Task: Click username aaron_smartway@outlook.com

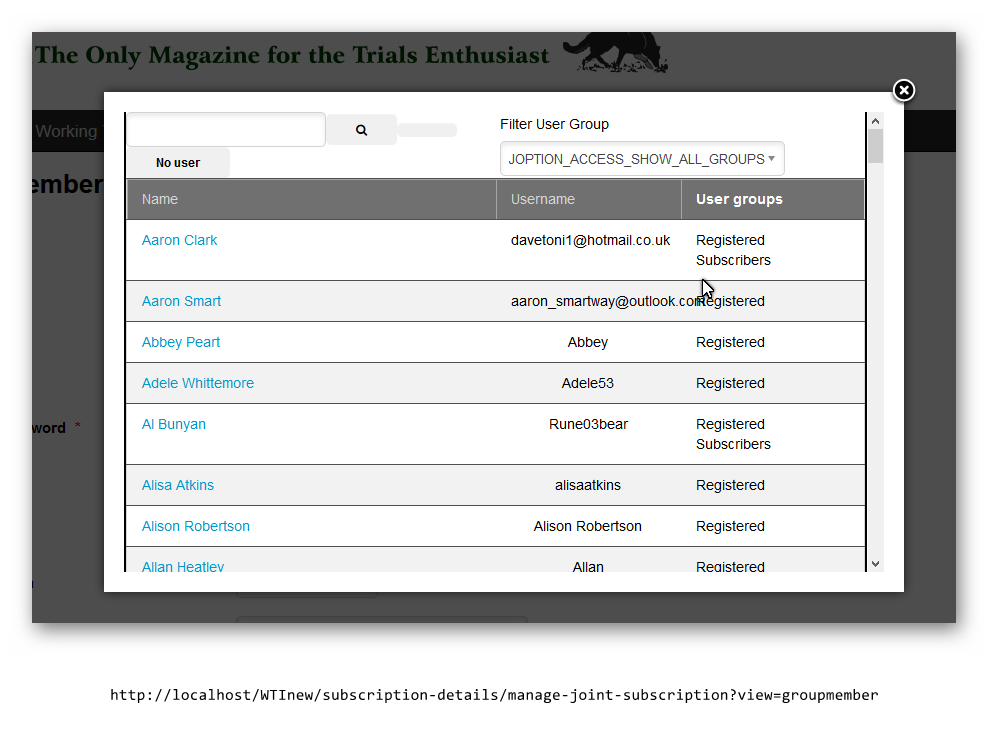Action: tap(603, 301)
